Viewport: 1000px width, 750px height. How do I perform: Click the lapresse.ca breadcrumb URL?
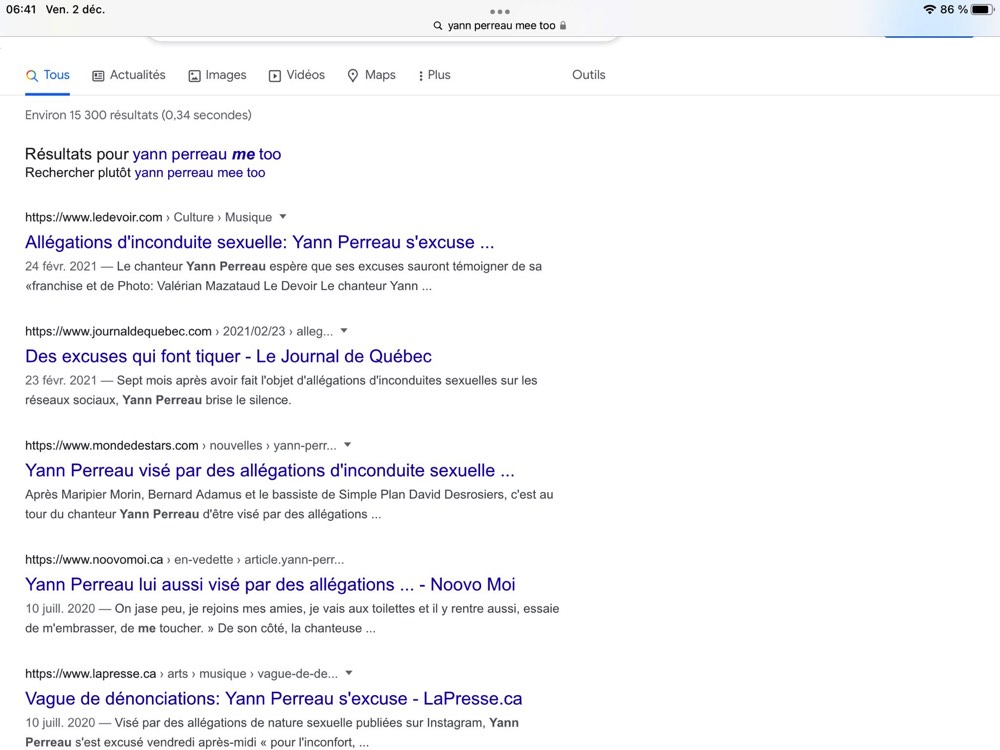(182, 674)
